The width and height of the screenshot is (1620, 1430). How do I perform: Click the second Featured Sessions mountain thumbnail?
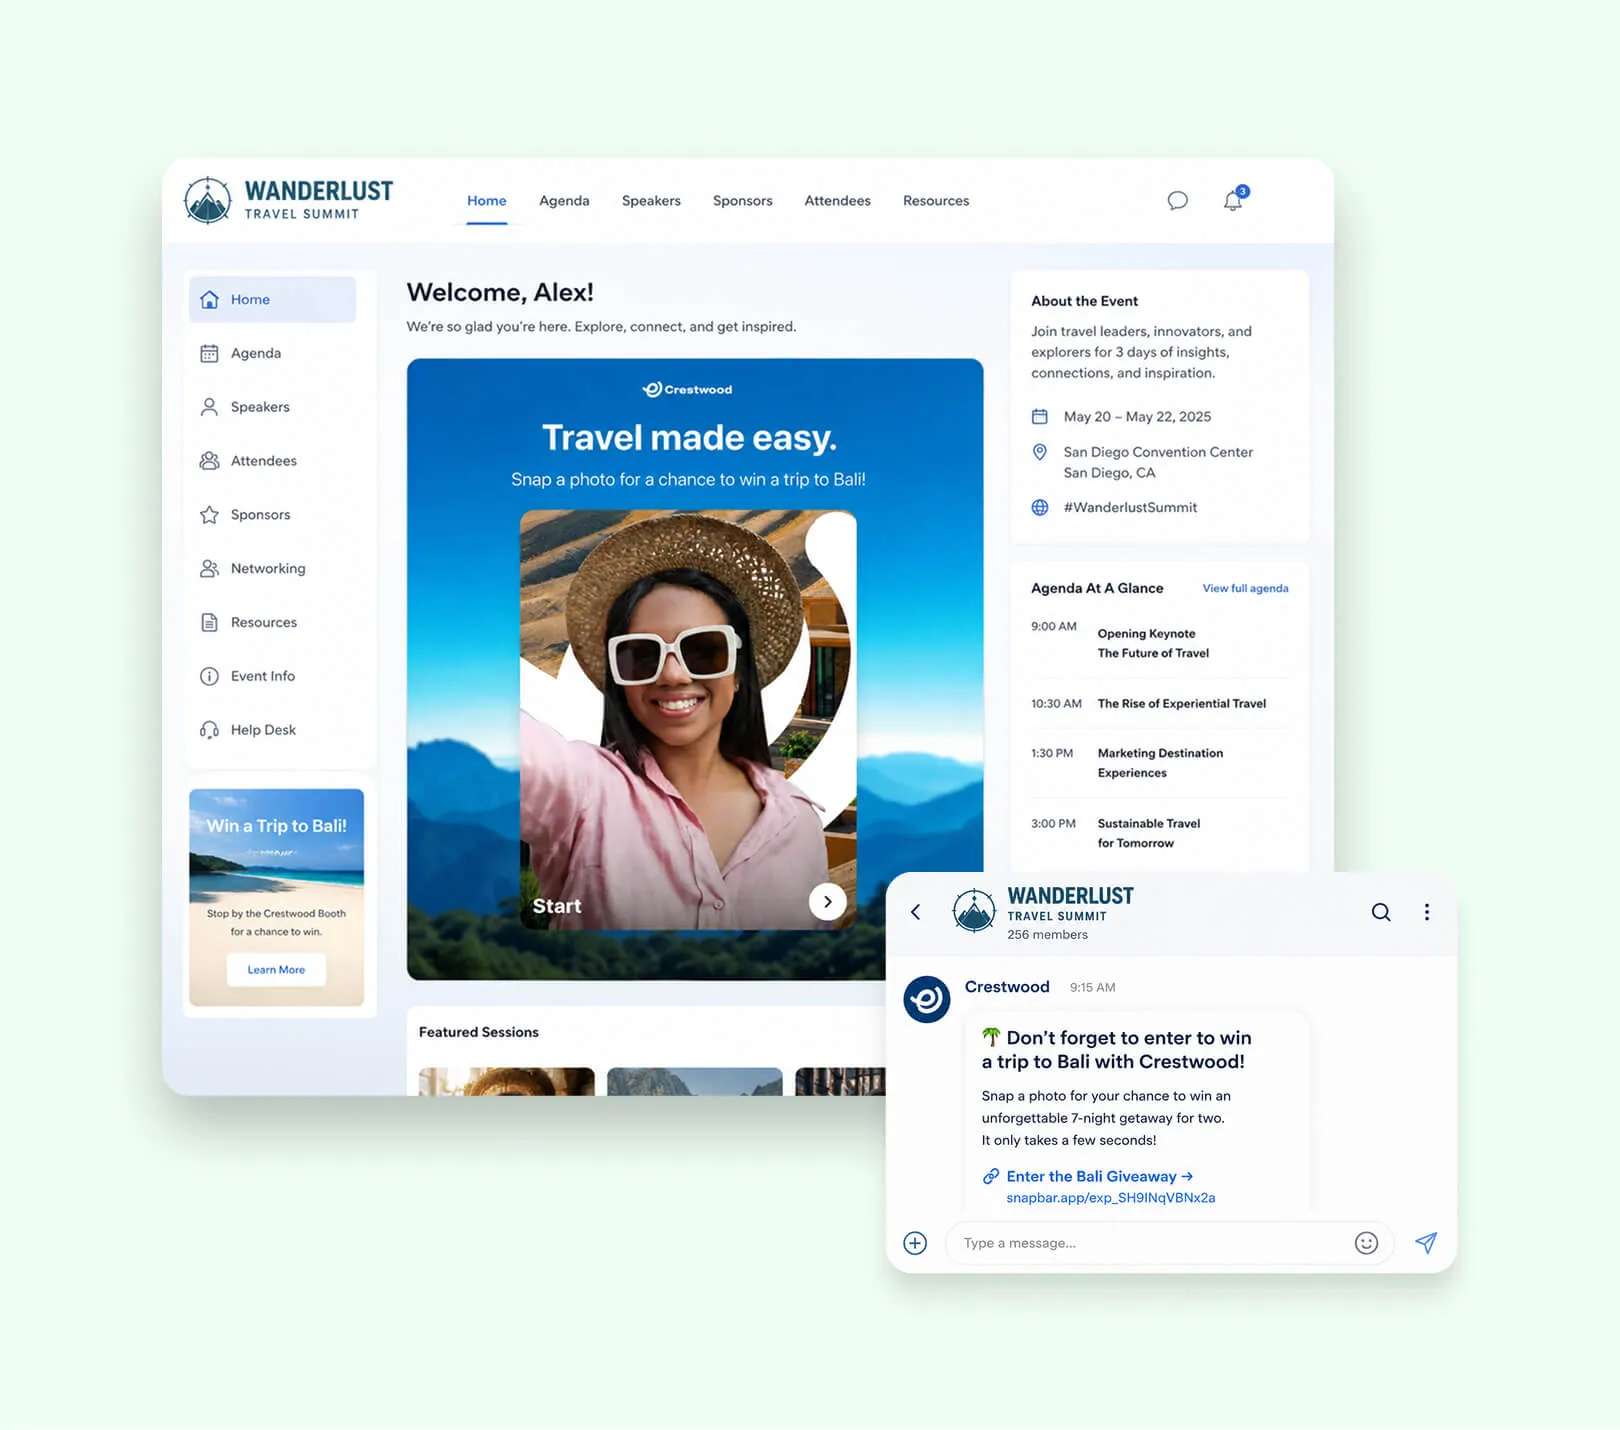tap(695, 1081)
